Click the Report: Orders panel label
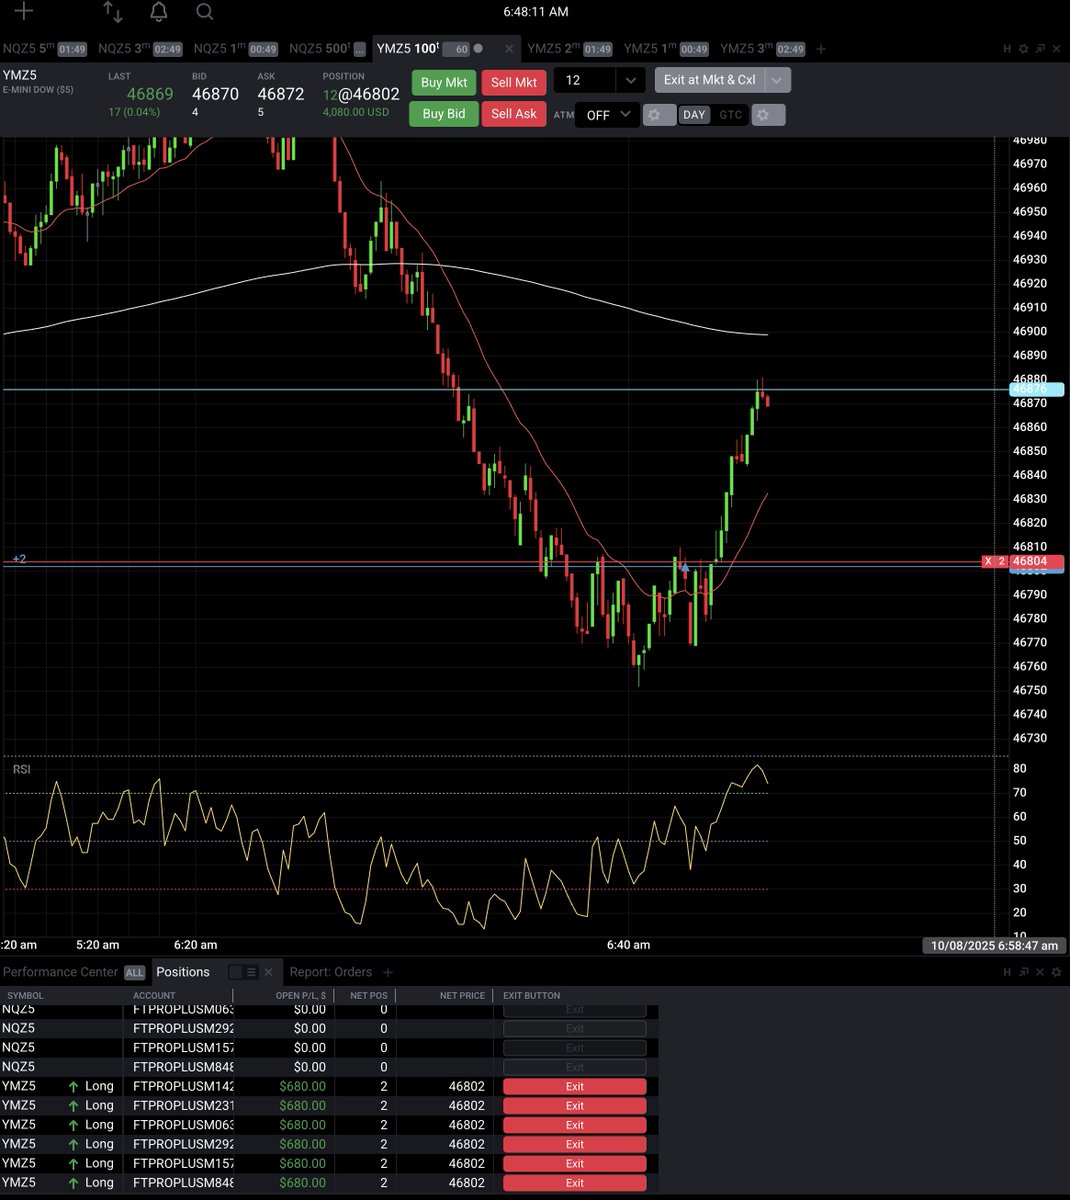Viewport: 1070px width, 1200px height. point(332,972)
